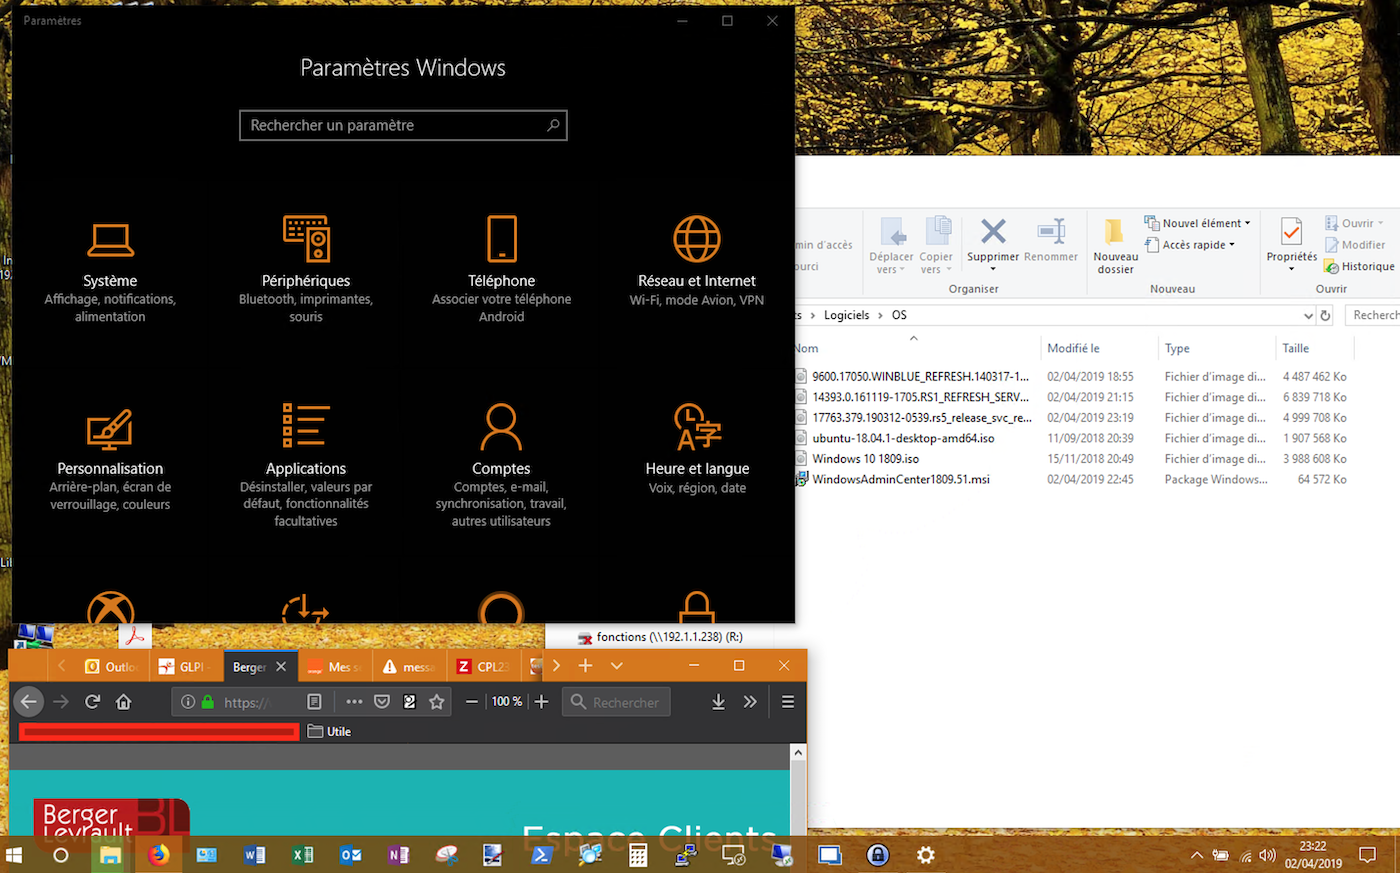Open the Comptes settings category

tap(501, 465)
